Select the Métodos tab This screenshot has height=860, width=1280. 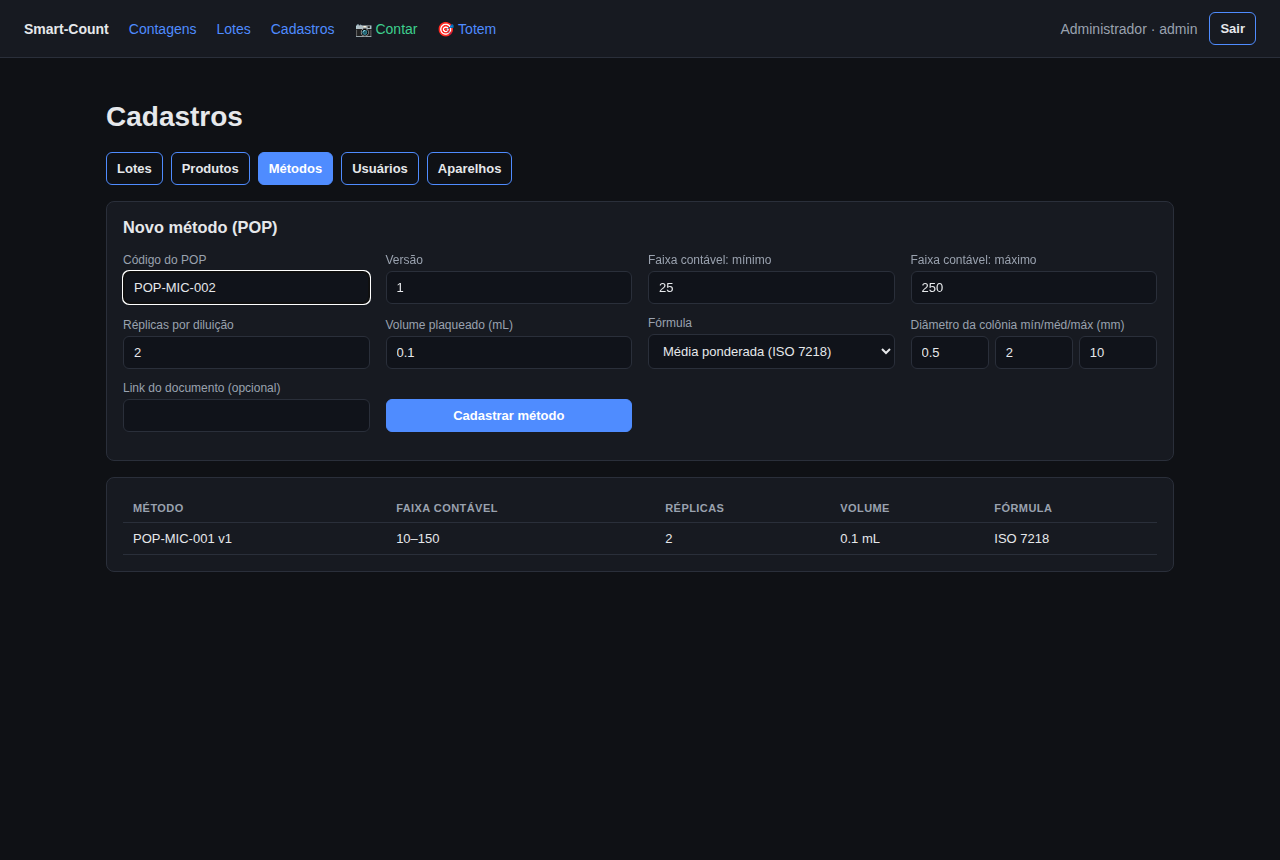(295, 169)
